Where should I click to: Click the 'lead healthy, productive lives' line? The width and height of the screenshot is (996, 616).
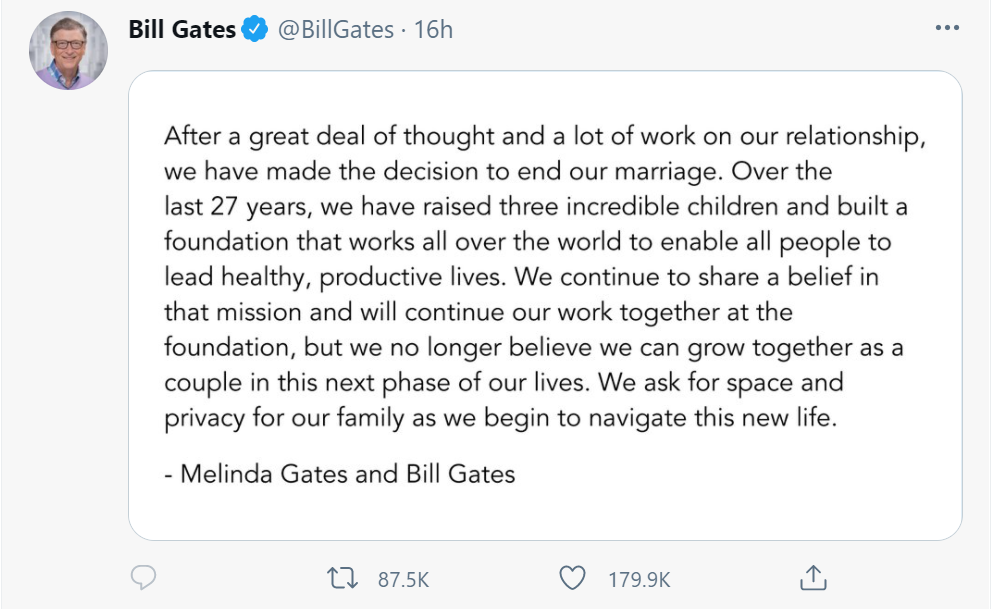522,278
